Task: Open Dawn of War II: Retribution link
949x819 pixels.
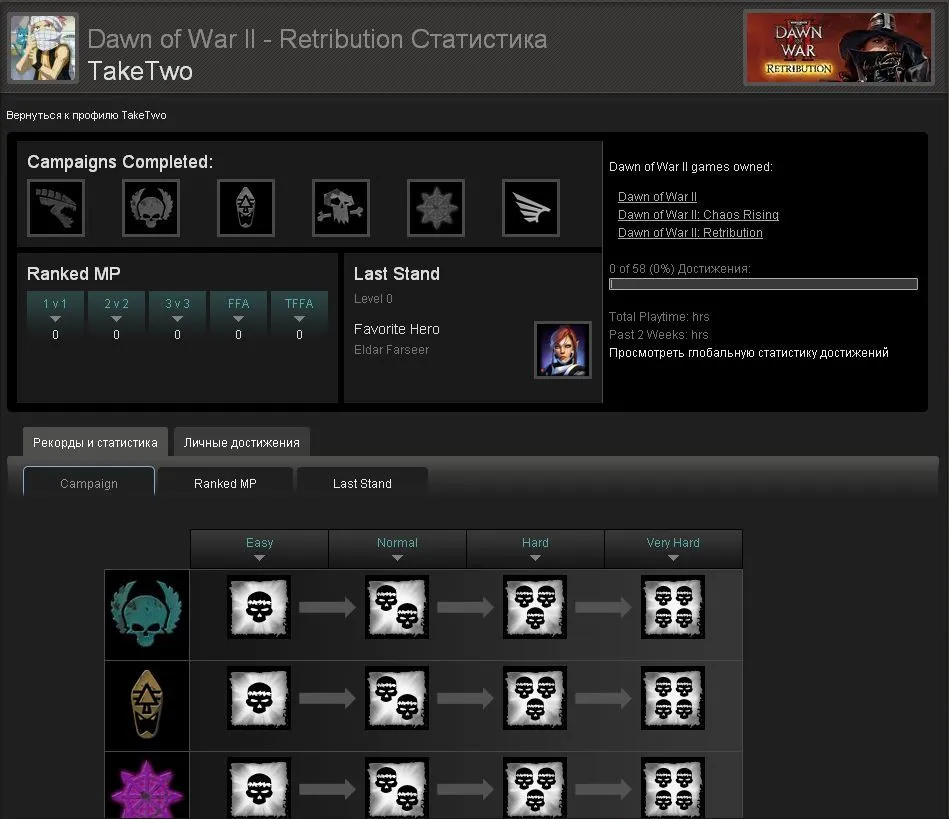Action: point(690,232)
